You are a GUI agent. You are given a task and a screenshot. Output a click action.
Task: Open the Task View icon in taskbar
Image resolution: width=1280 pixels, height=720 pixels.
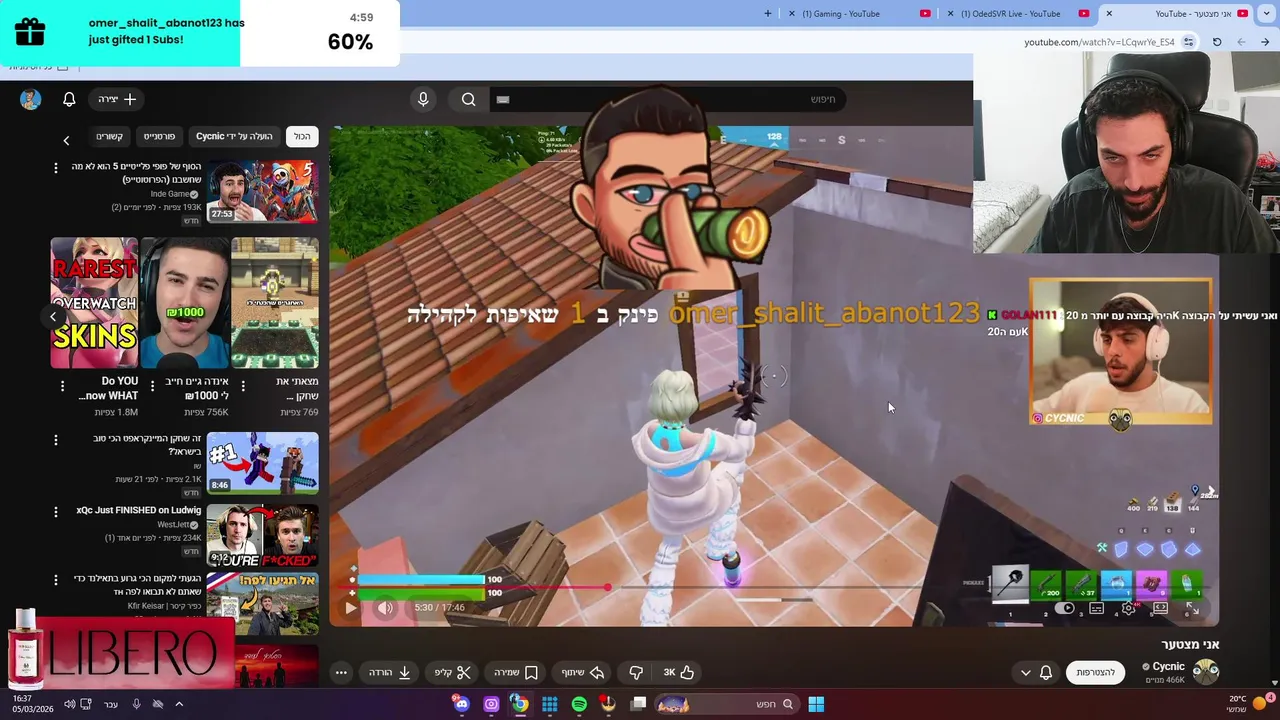[638, 704]
